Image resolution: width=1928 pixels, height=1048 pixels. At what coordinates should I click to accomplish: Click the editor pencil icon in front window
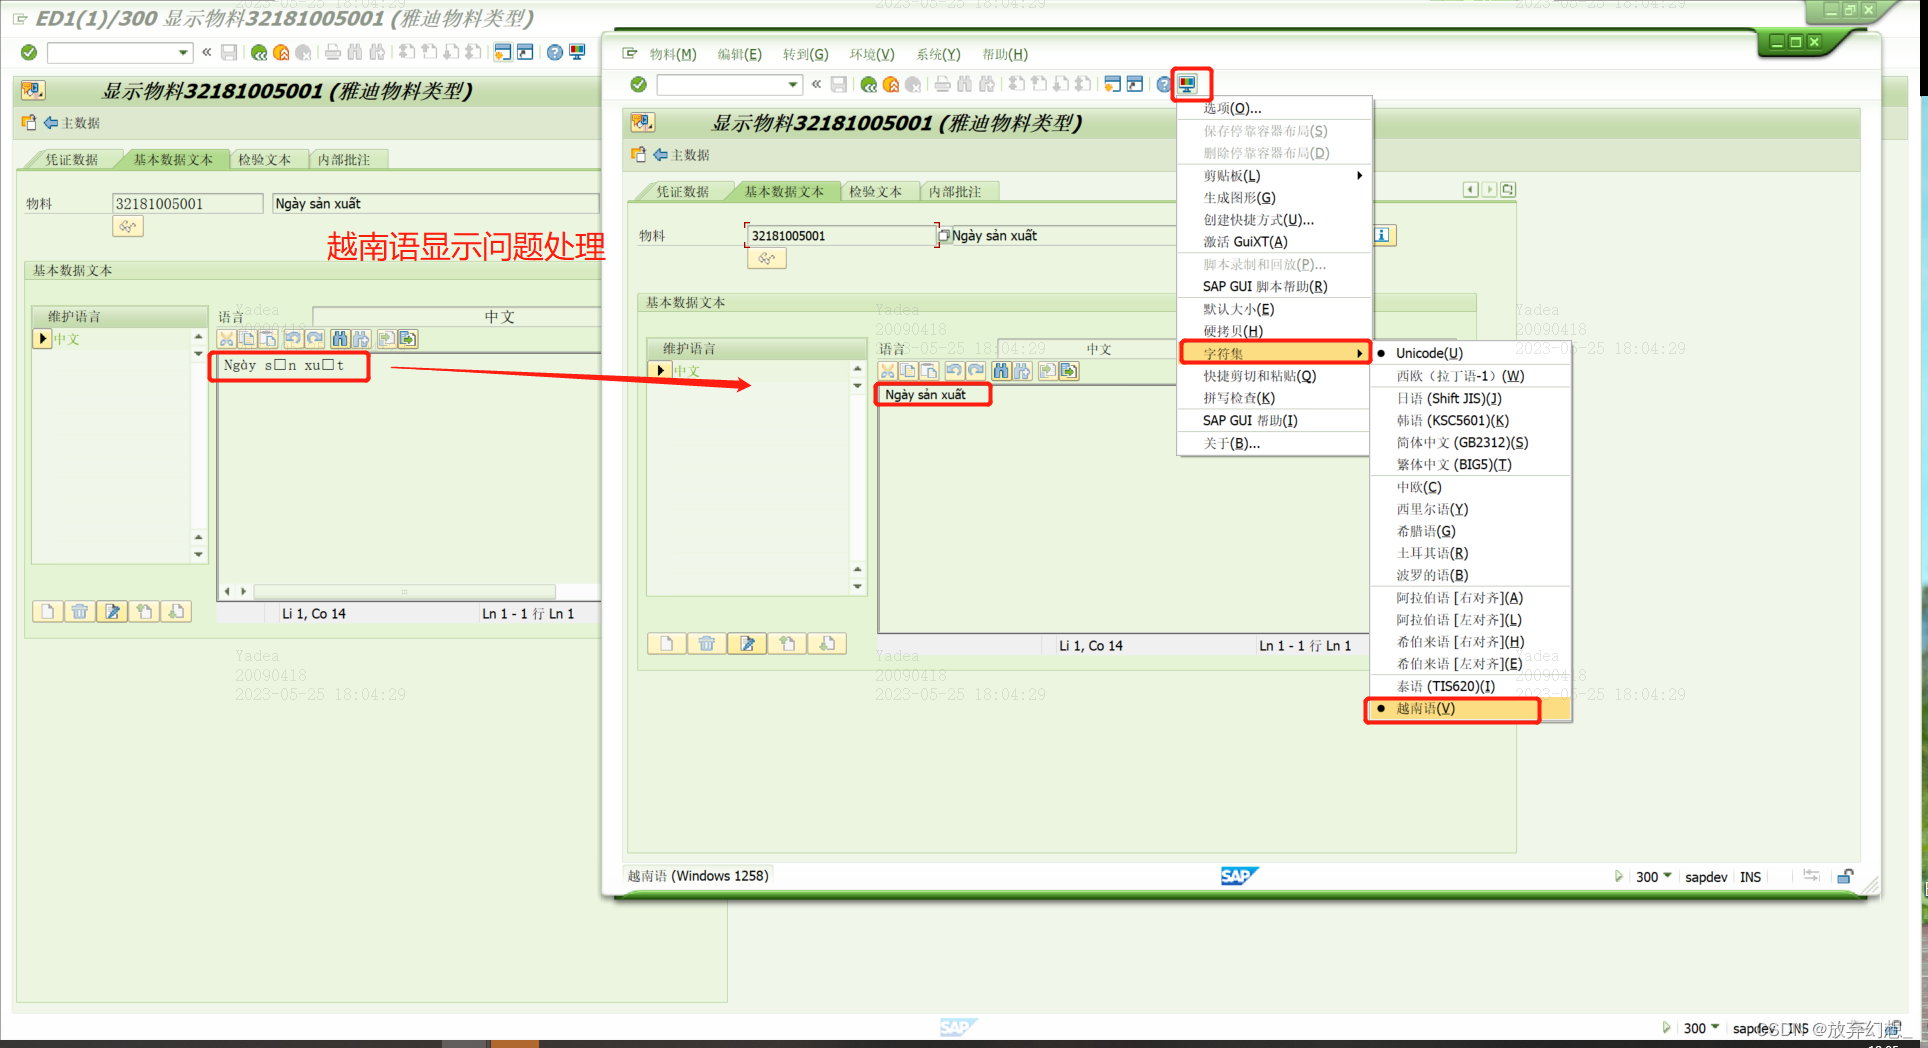coord(747,643)
